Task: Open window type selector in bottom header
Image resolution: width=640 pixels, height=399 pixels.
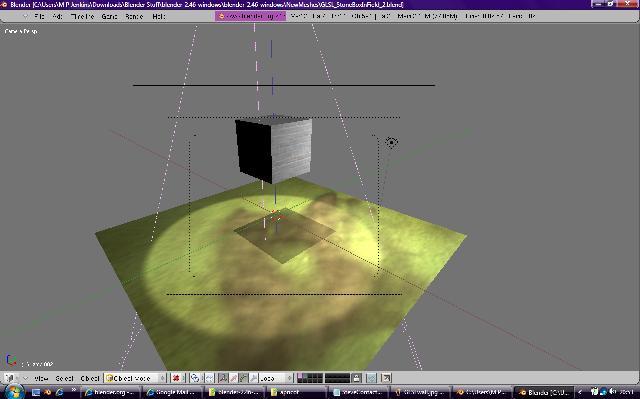Action: coord(10,378)
